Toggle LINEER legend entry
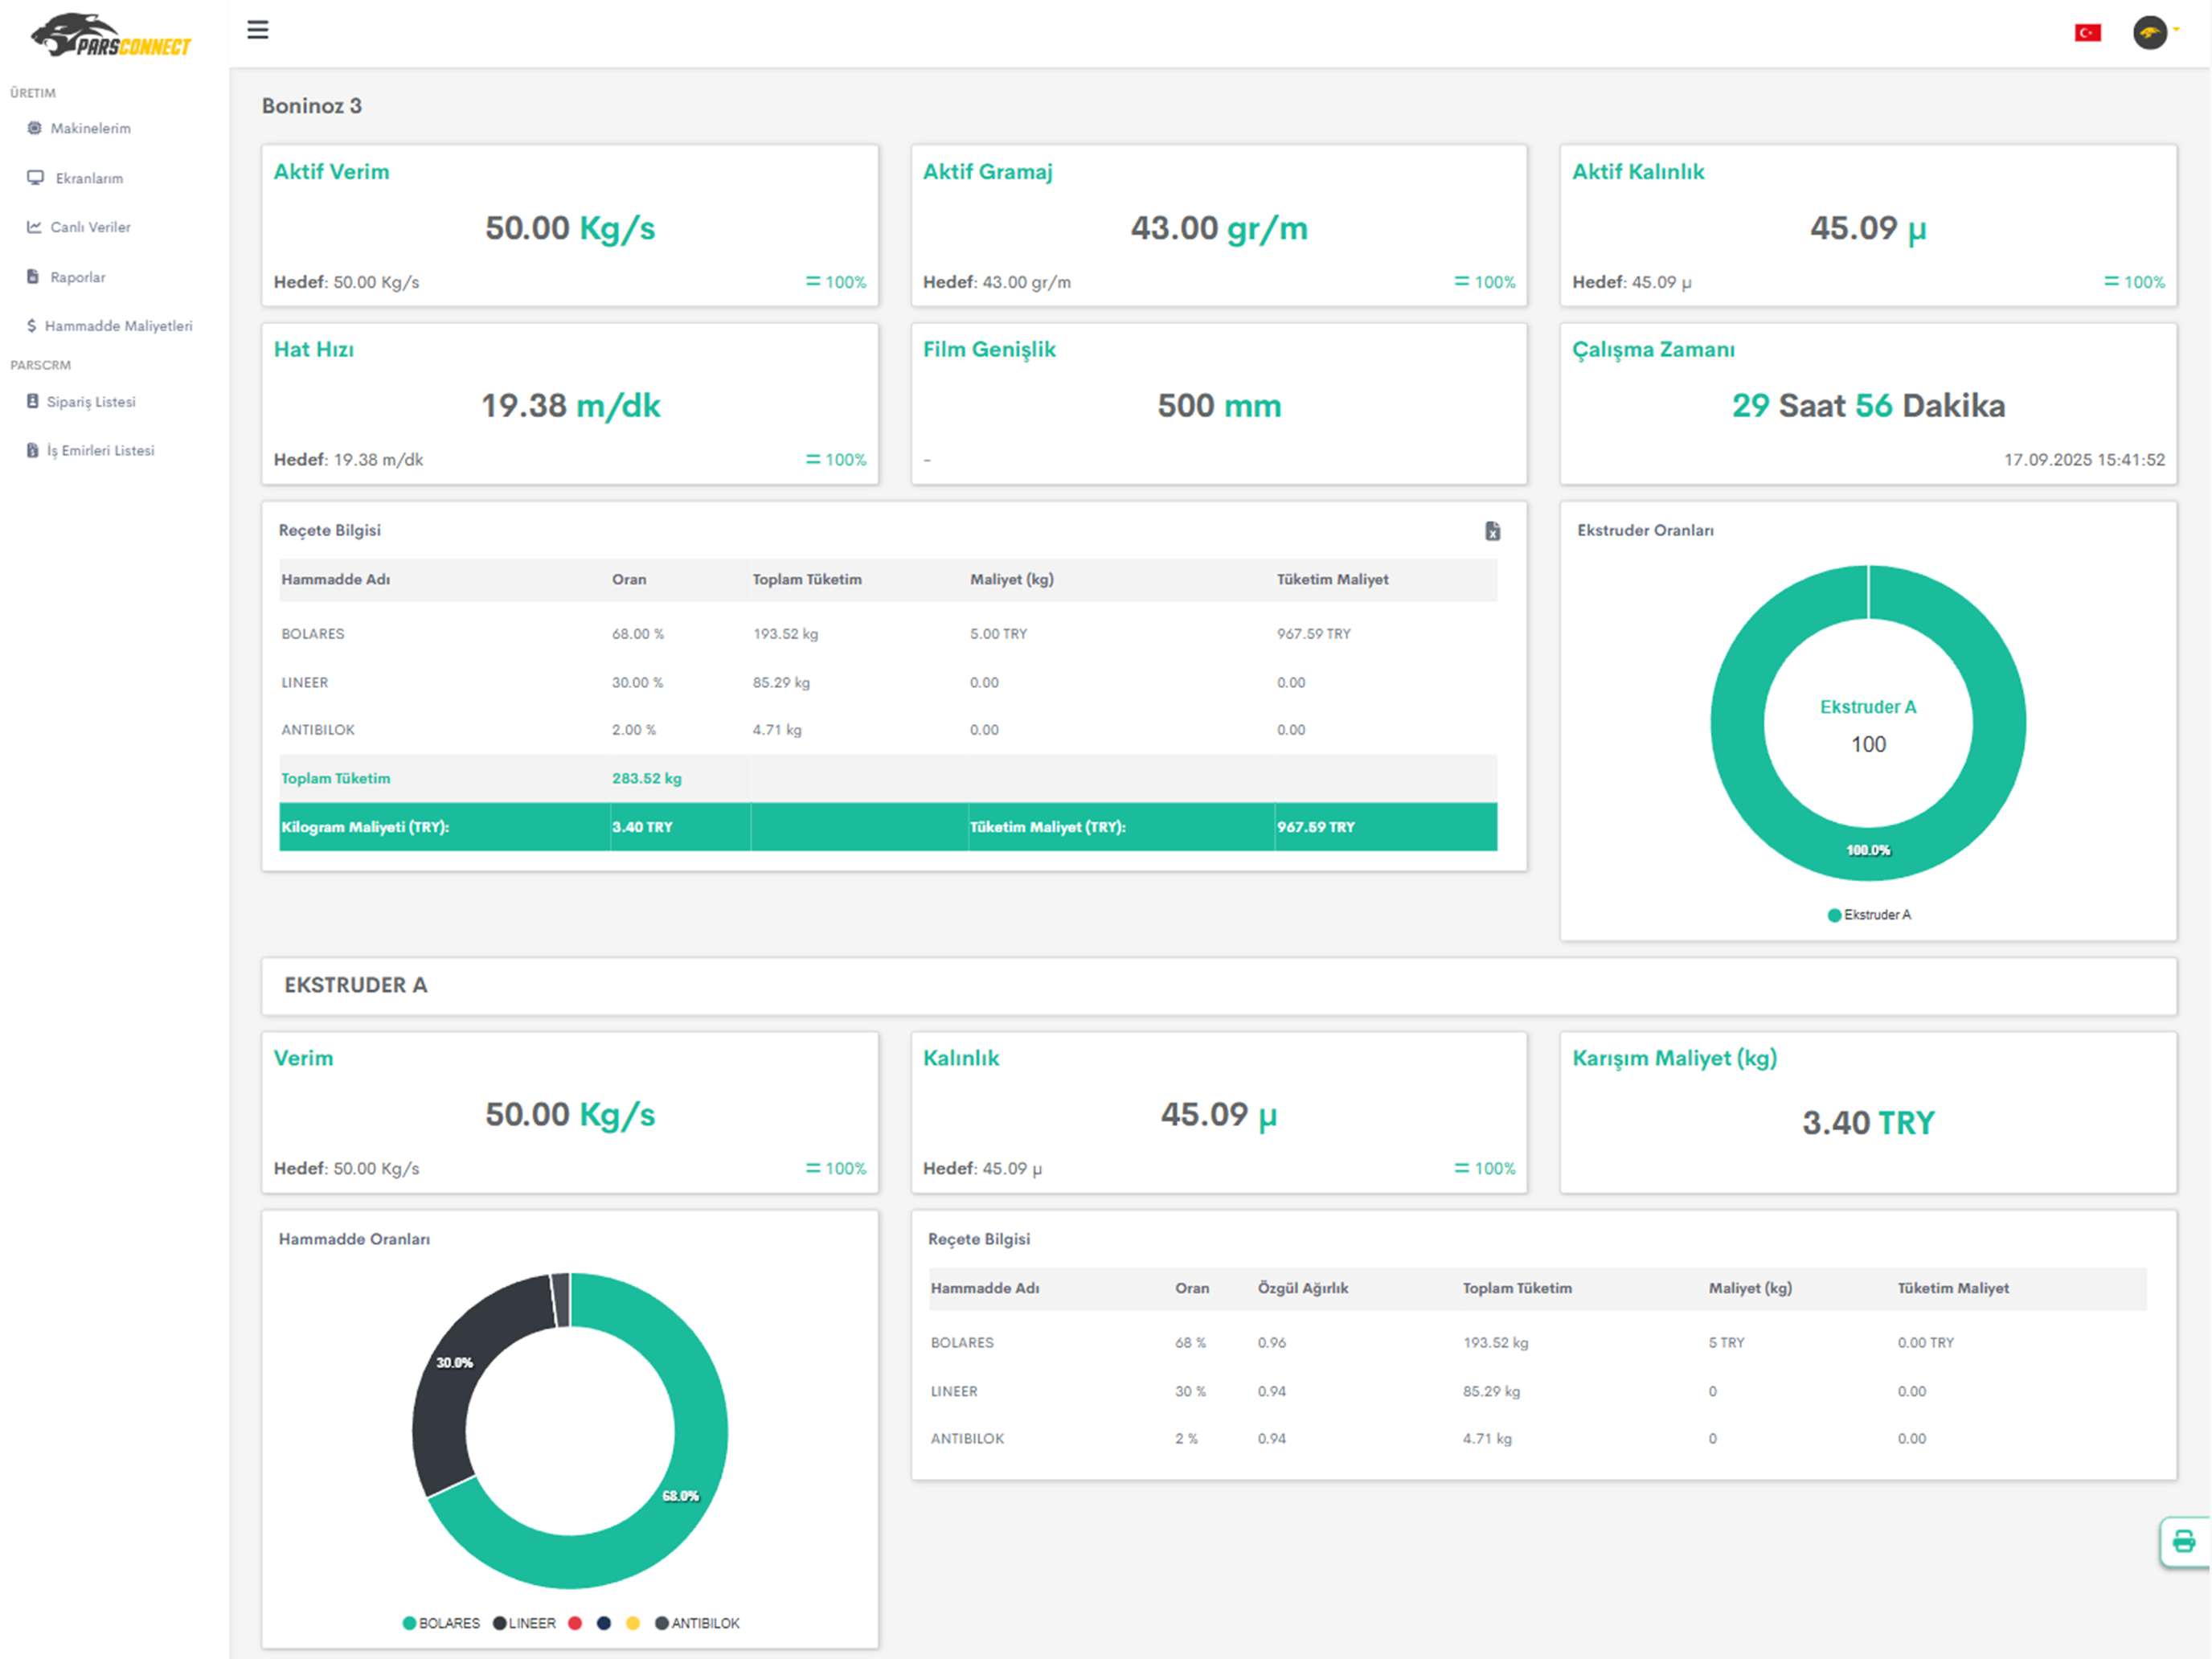This screenshot has height=1659, width=2212. (x=524, y=1623)
